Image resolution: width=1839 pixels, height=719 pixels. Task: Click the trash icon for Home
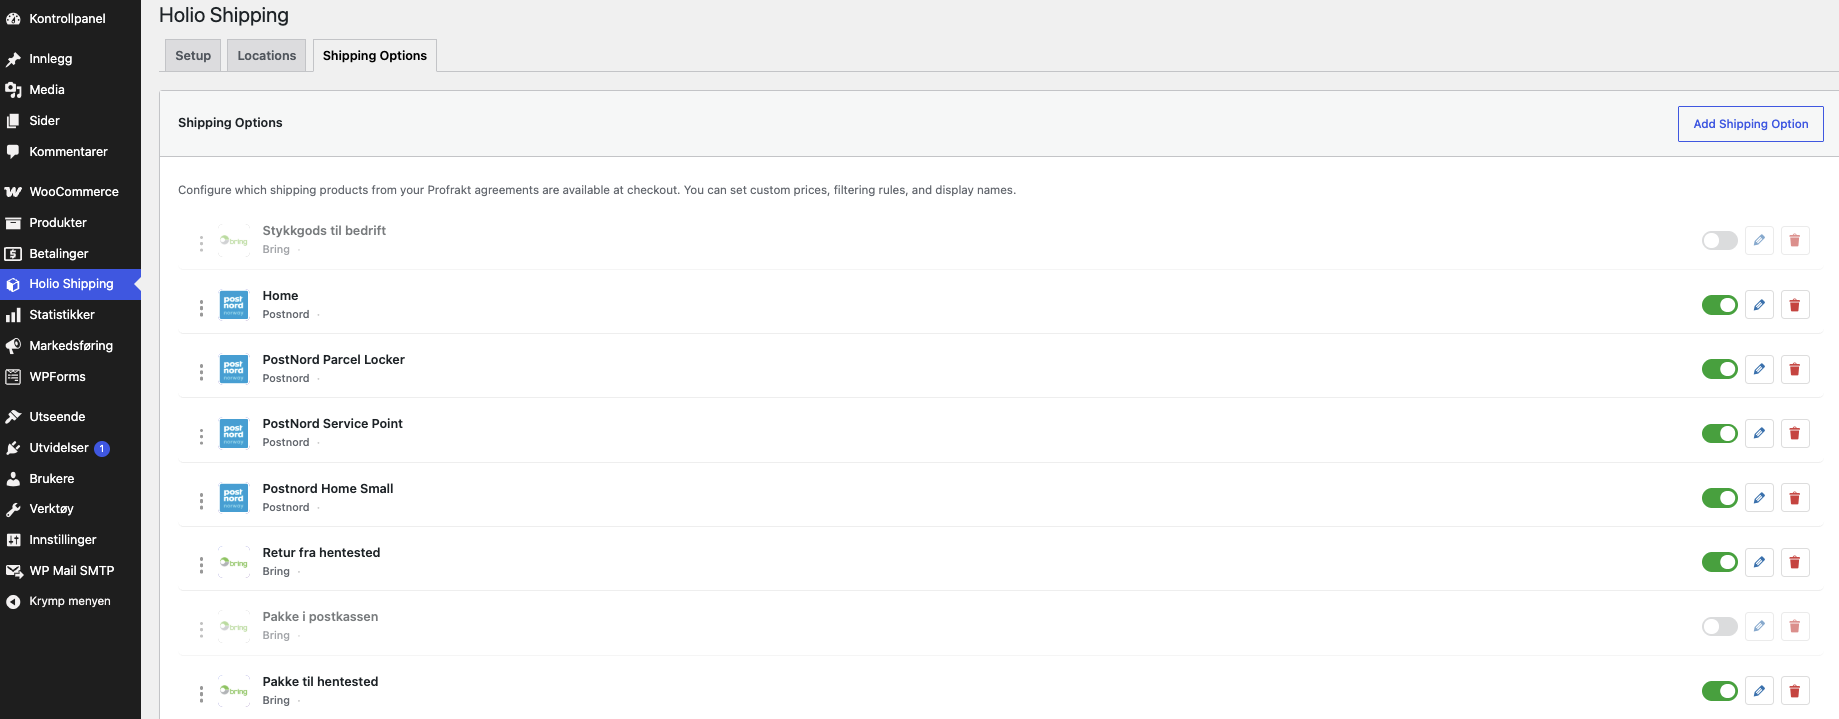coord(1795,305)
